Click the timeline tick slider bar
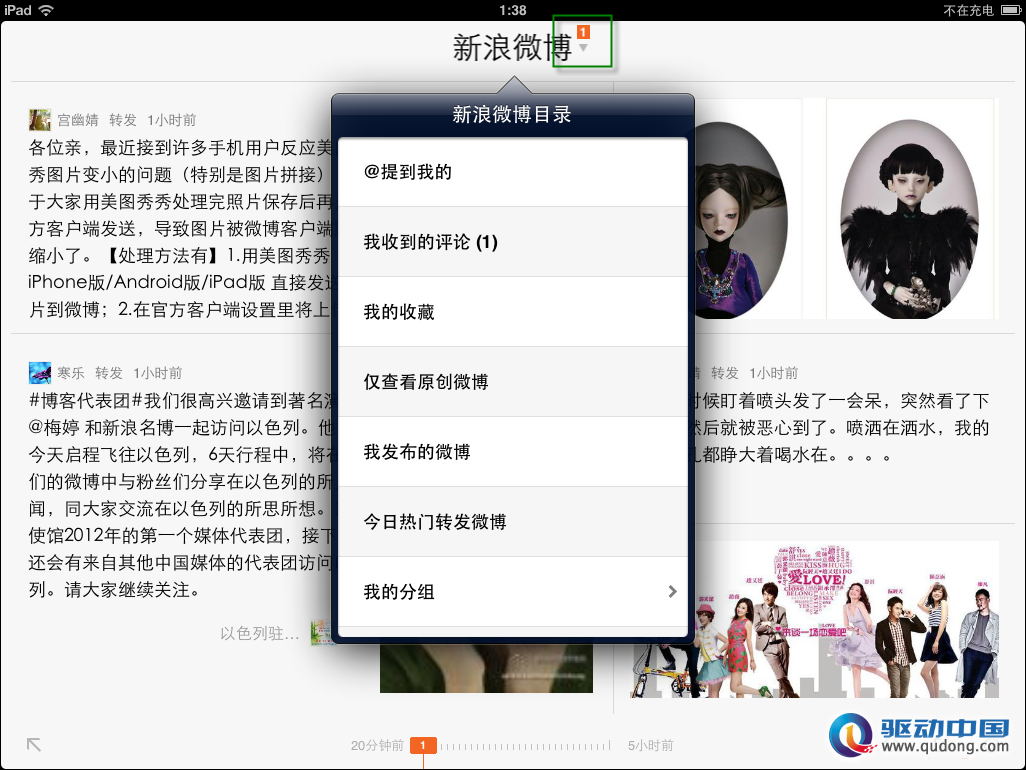 pyautogui.click(x=525, y=746)
